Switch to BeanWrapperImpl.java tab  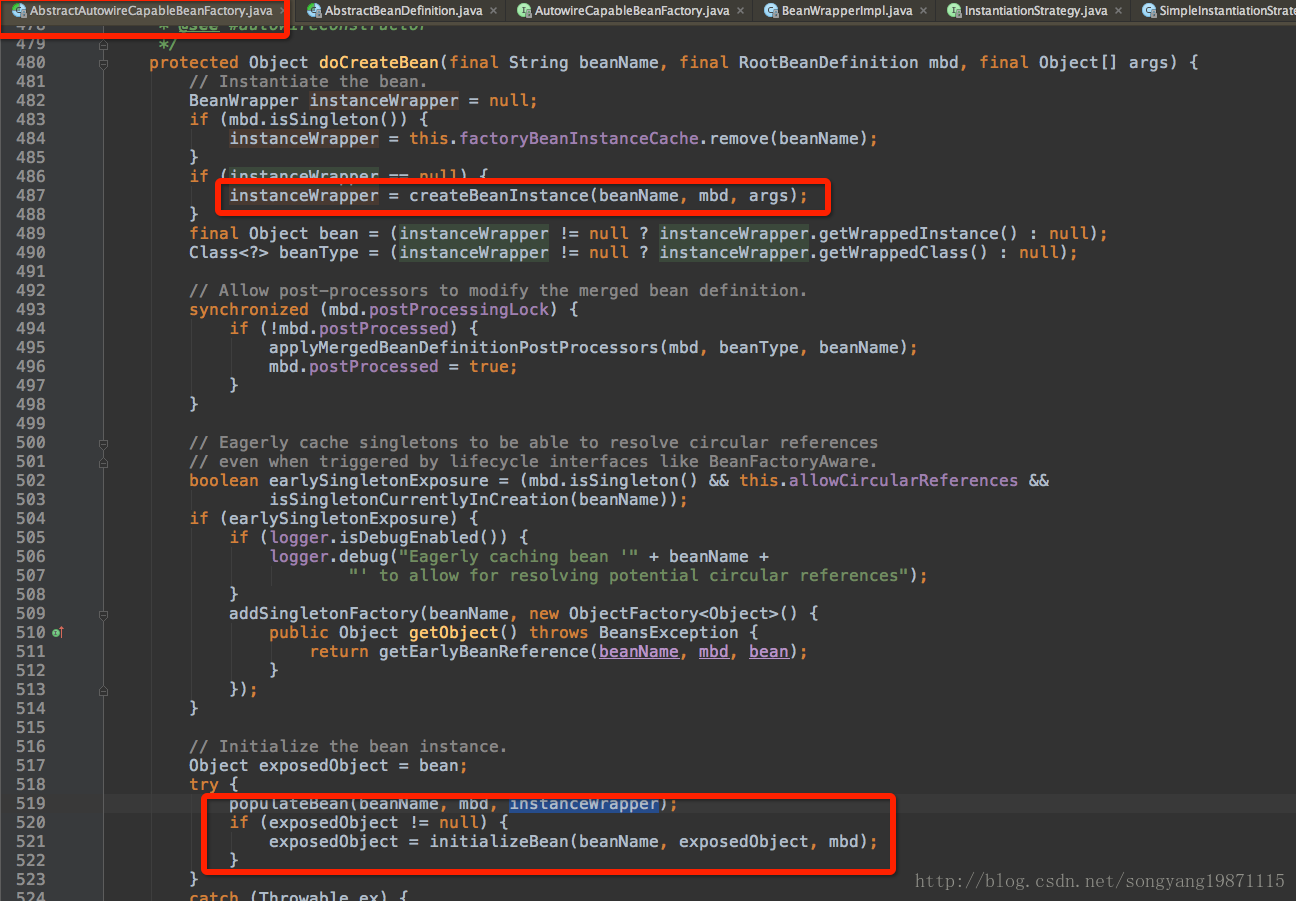[x=847, y=11]
